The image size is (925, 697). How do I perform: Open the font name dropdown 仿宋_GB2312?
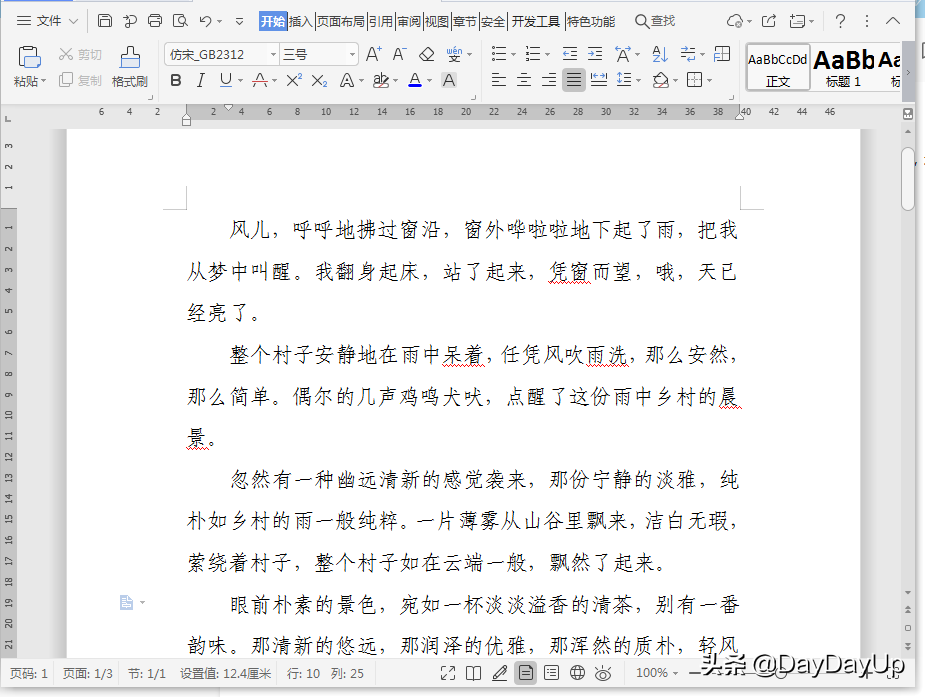tap(273, 55)
